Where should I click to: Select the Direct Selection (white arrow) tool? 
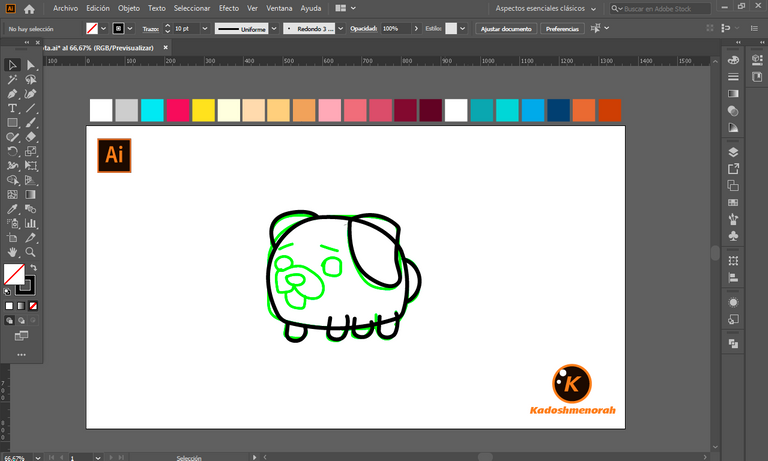[x=30, y=65]
